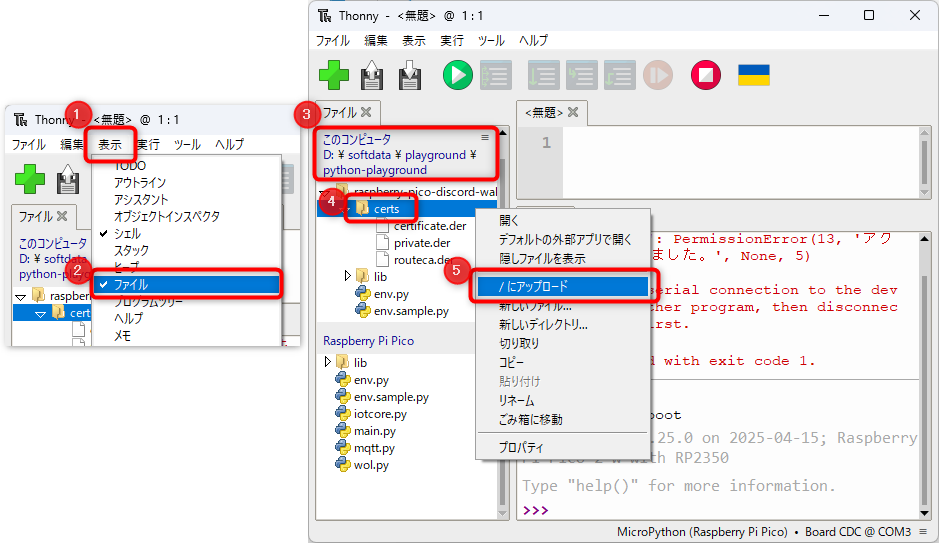Image resolution: width=939 pixels, height=543 pixels.
Task: Collapse the certs folder arrow in main window
Action: (346, 209)
